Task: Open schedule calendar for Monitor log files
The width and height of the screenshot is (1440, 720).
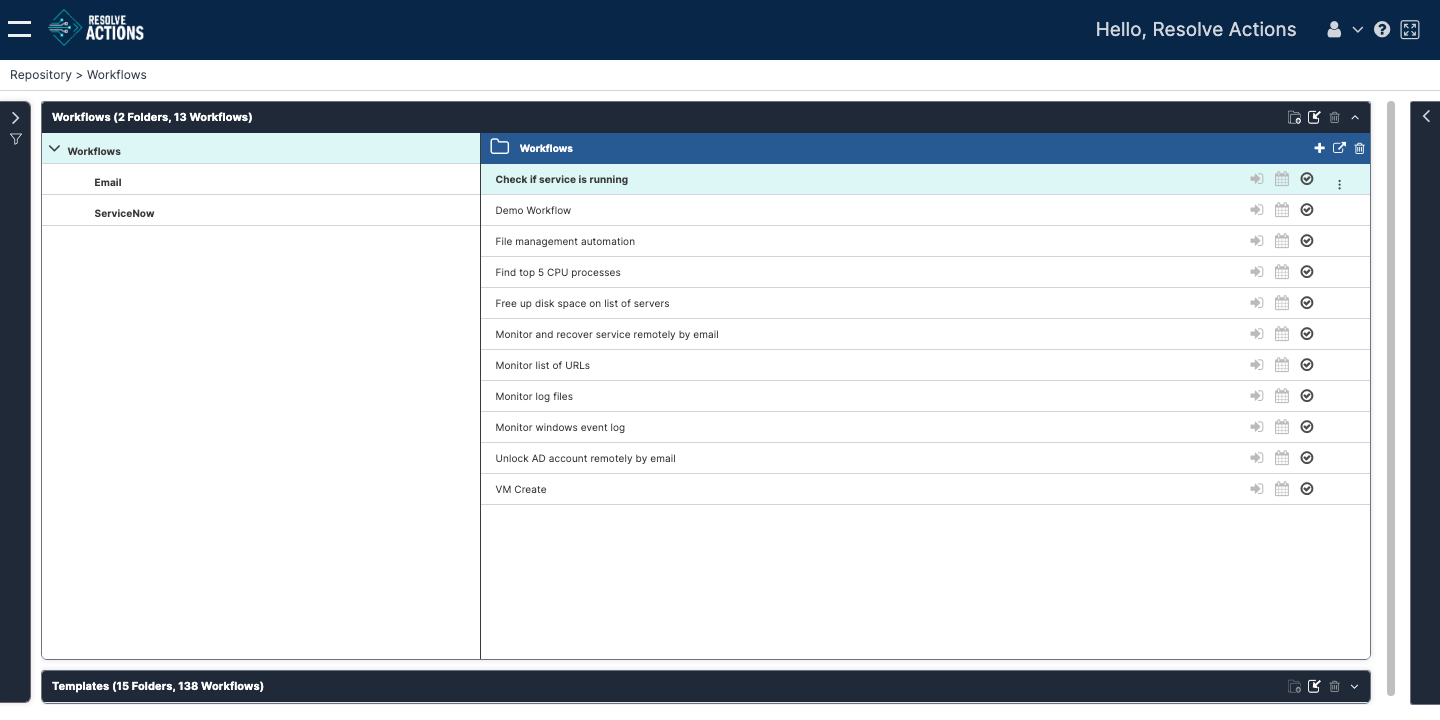Action: click(1282, 396)
